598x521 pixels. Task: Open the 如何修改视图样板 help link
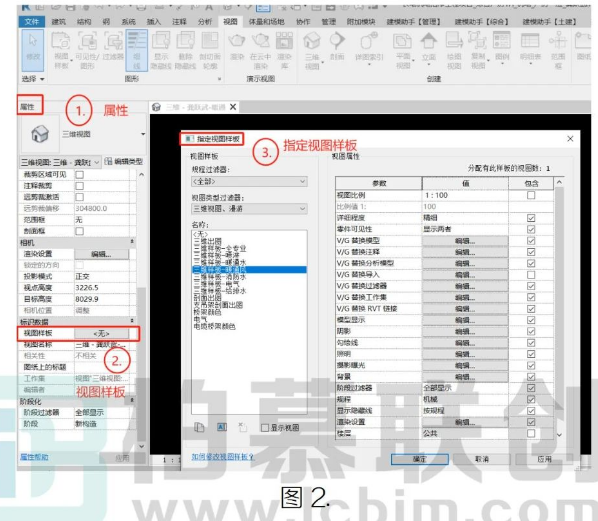click(223, 457)
